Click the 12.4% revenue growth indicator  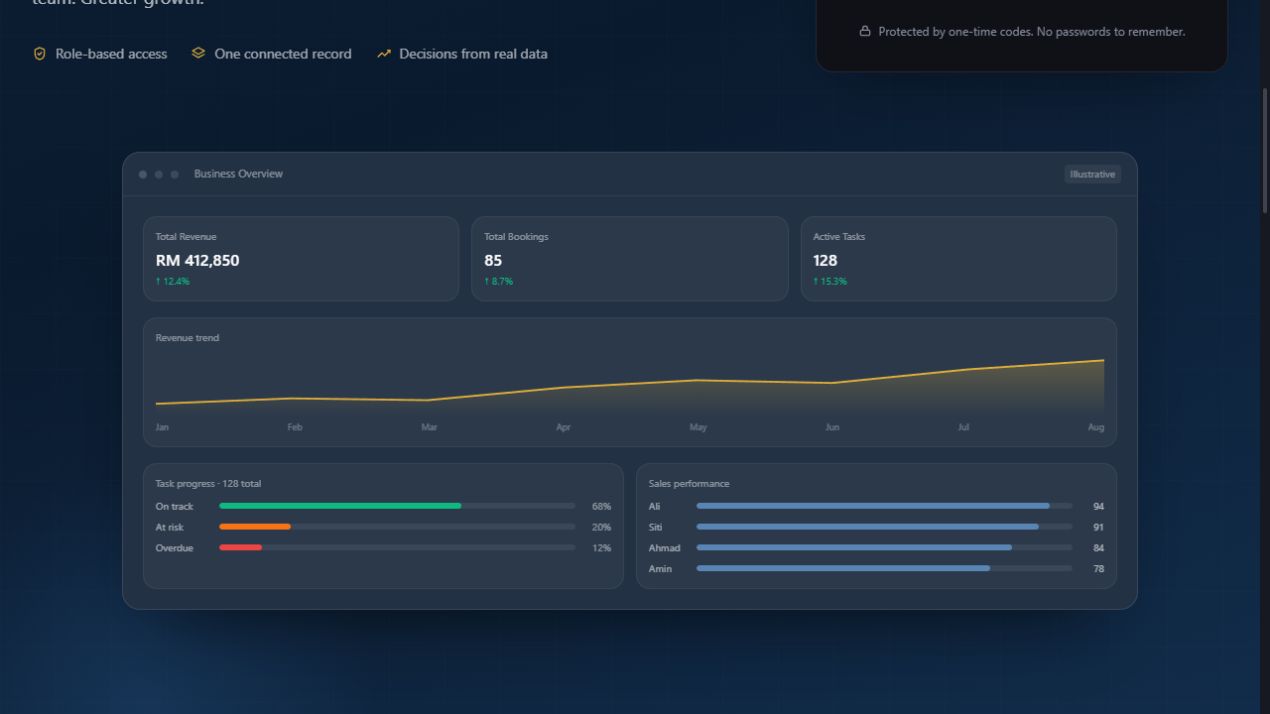tap(172, 282)
